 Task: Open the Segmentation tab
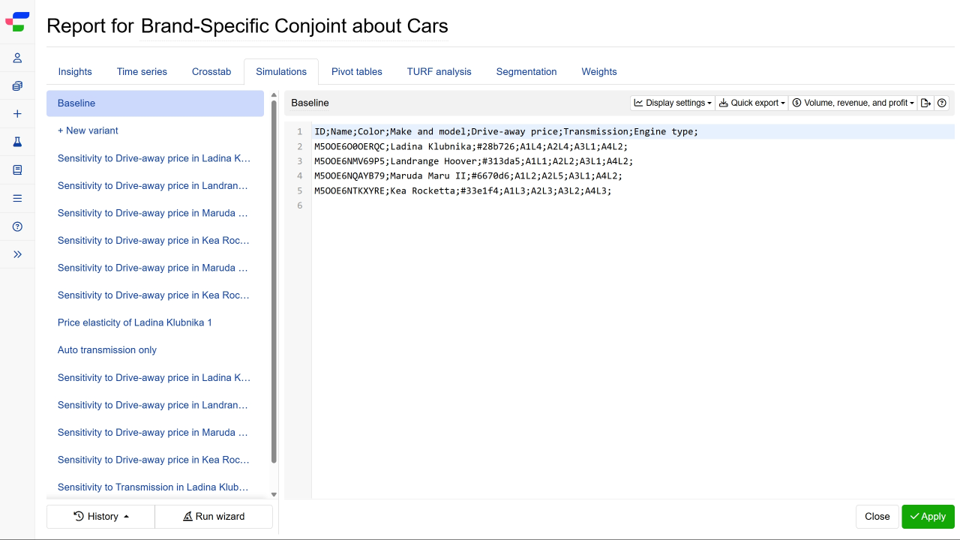tap(527, 72)
